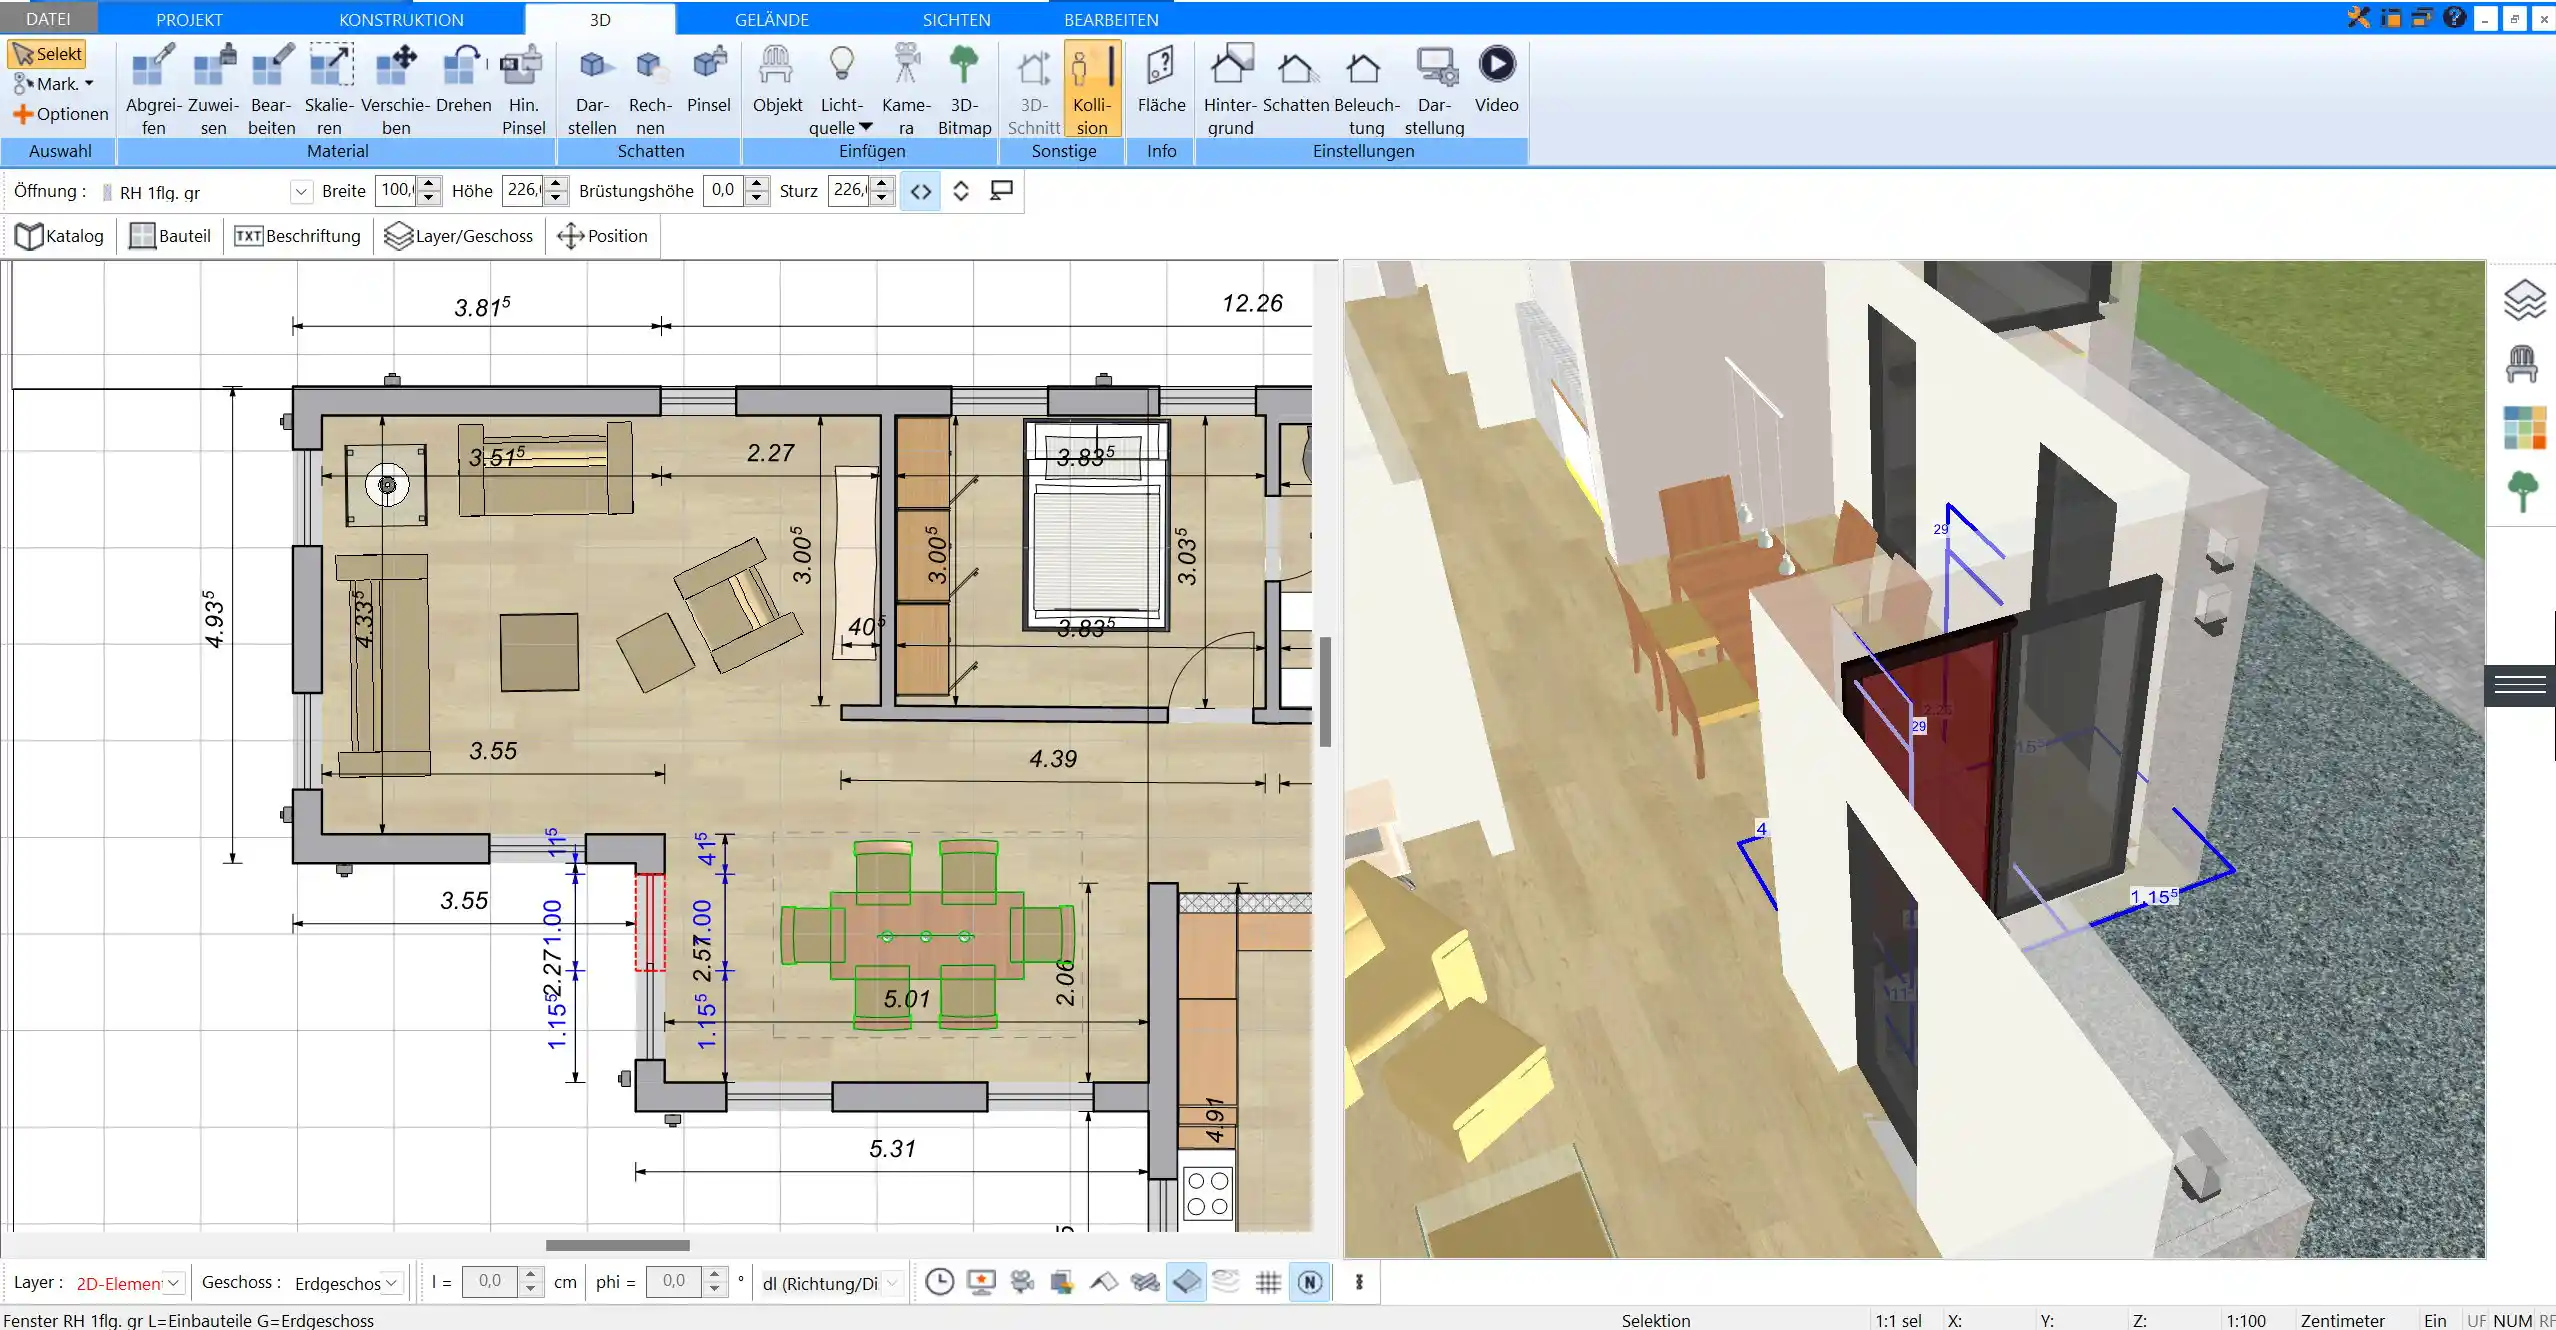Image resolution: width=2556 pixels, height=1330 pixels.
Task: Select the Schatten Pinsel tool
Action: pos(708,80)
